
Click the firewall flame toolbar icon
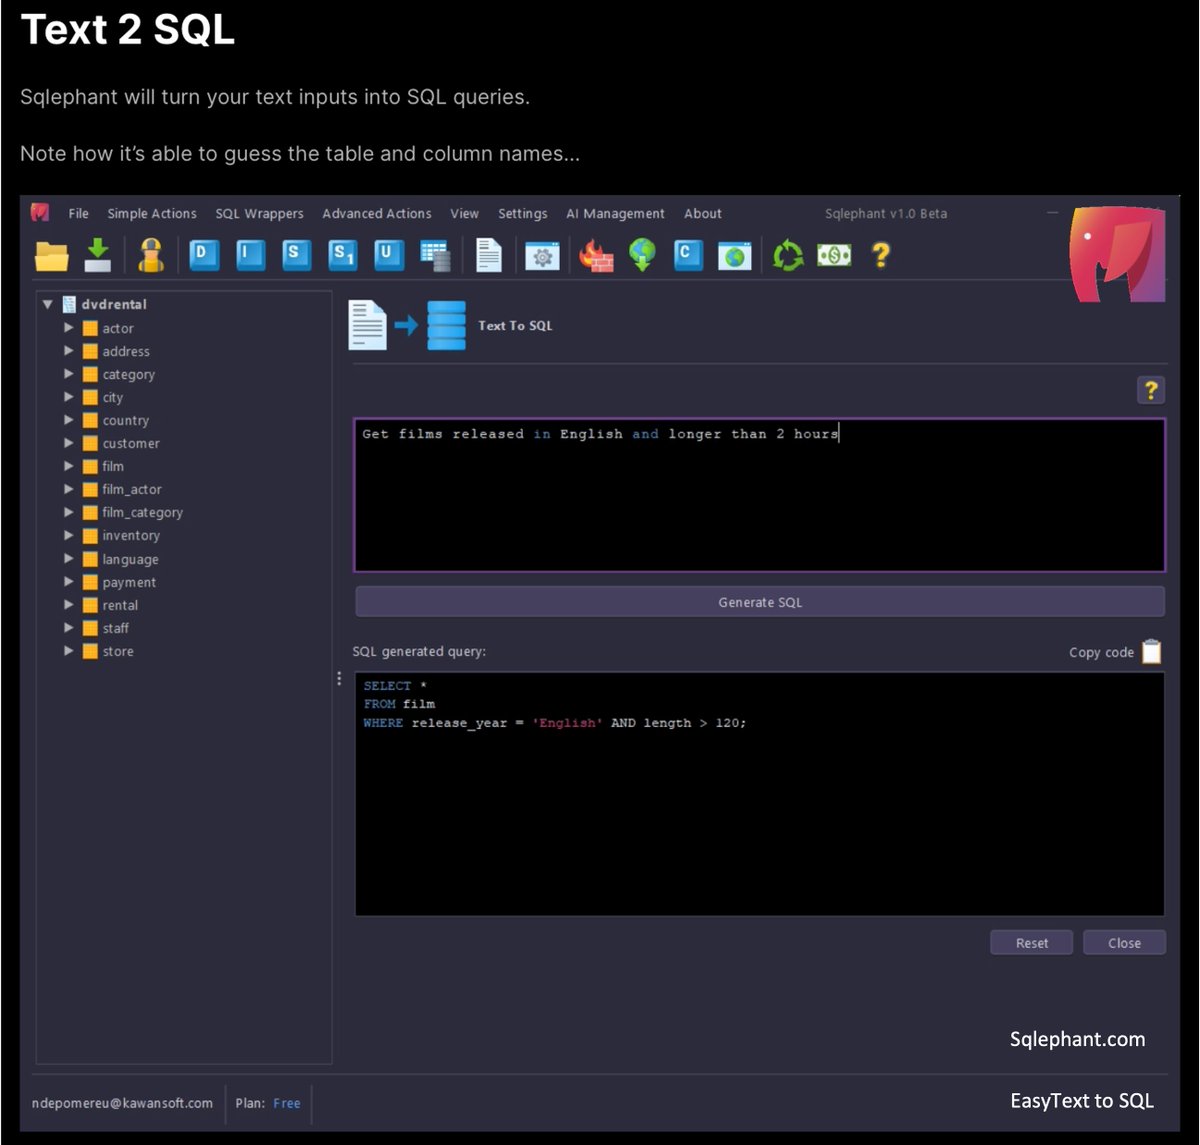(x=596, y=256)
